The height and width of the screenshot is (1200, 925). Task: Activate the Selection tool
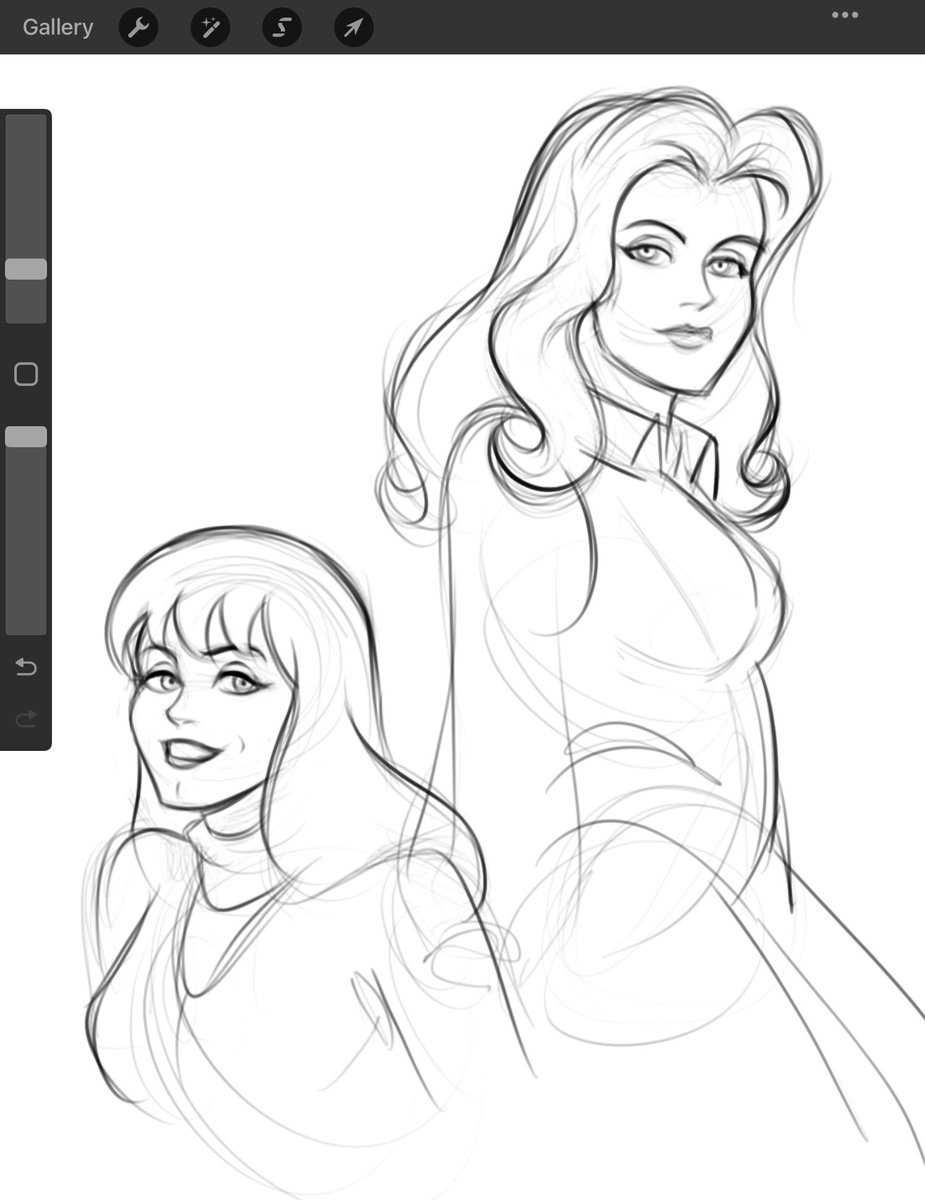(282, 27)
